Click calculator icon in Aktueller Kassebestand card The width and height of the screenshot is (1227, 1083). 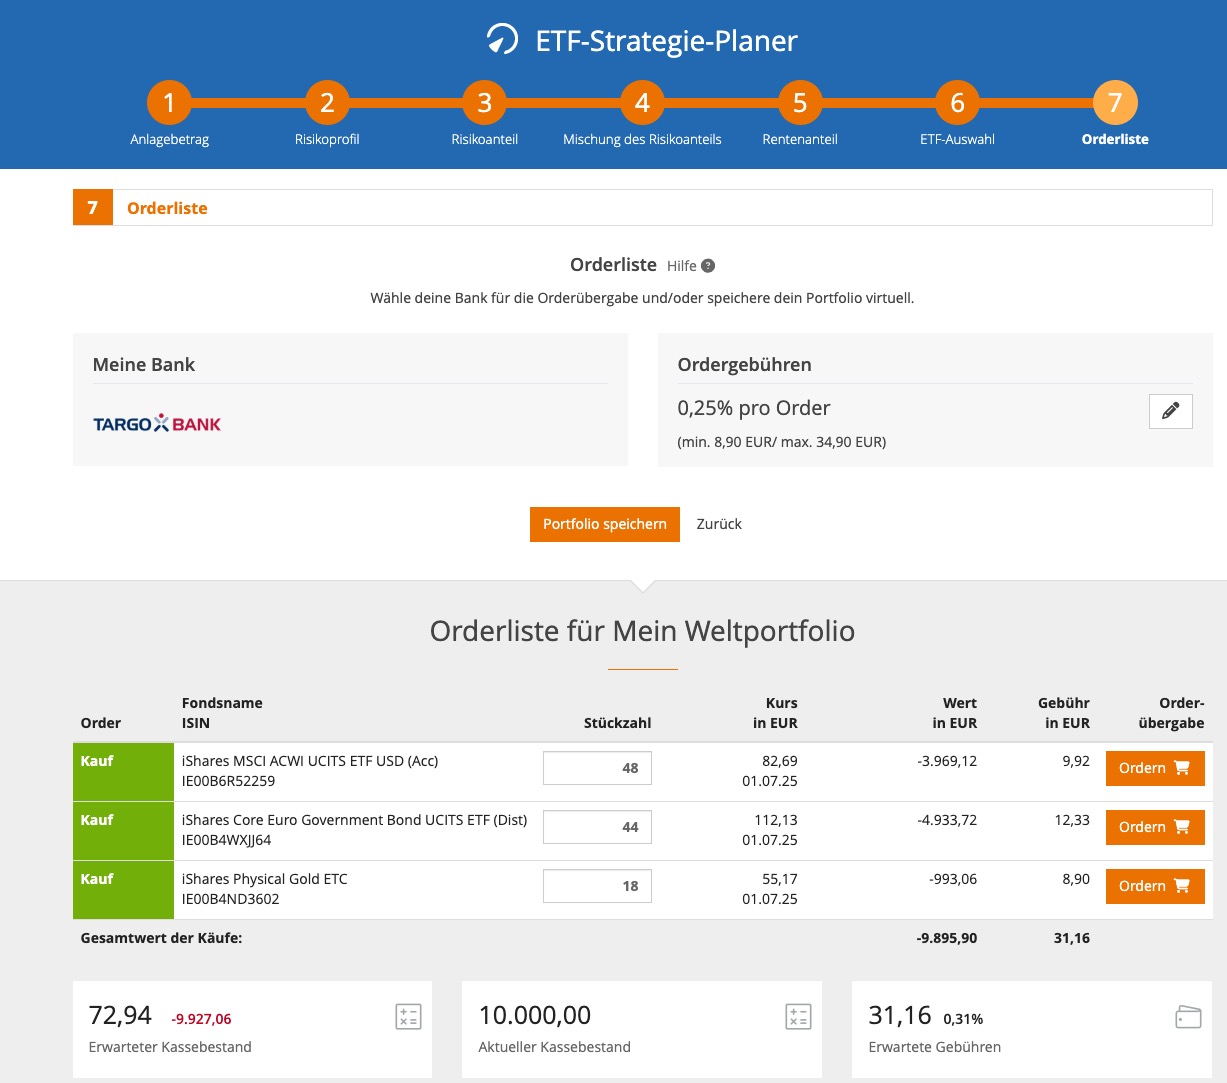coord(797,1017)
